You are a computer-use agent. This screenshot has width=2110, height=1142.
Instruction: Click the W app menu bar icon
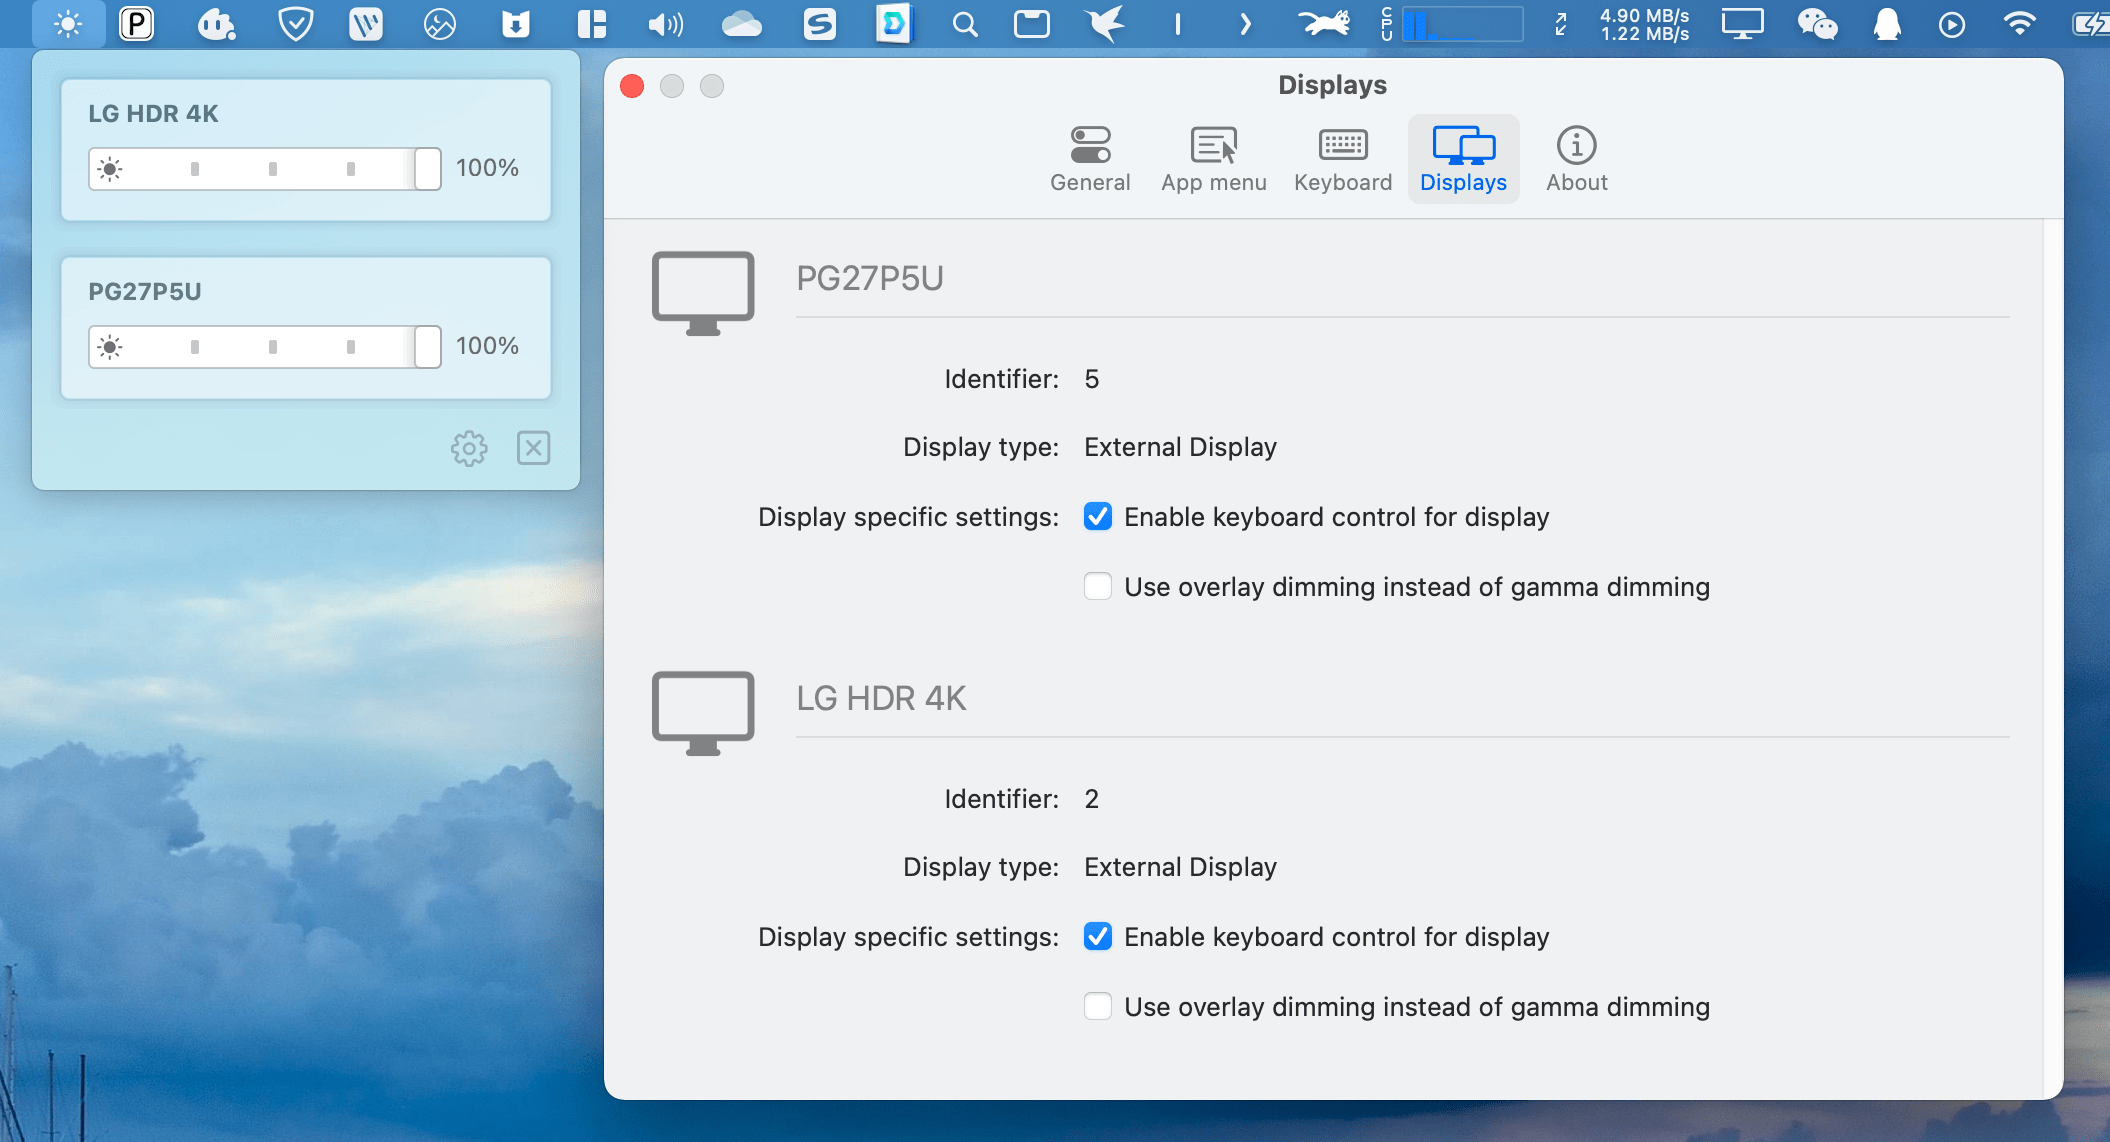pos(366,24)
